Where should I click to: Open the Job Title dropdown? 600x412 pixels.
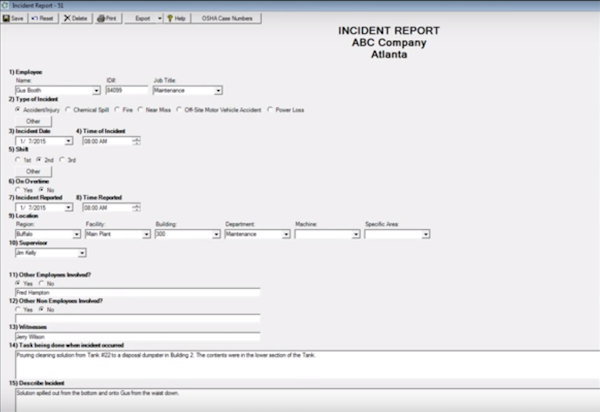point(218,91)
